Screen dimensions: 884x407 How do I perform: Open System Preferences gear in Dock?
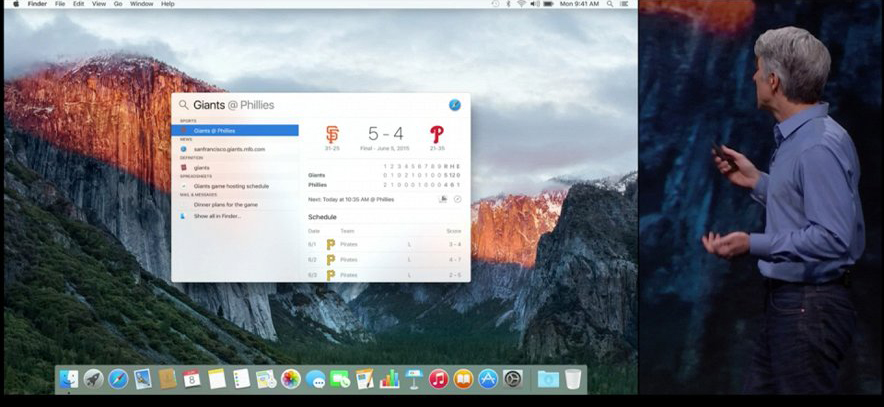(513, 379)
